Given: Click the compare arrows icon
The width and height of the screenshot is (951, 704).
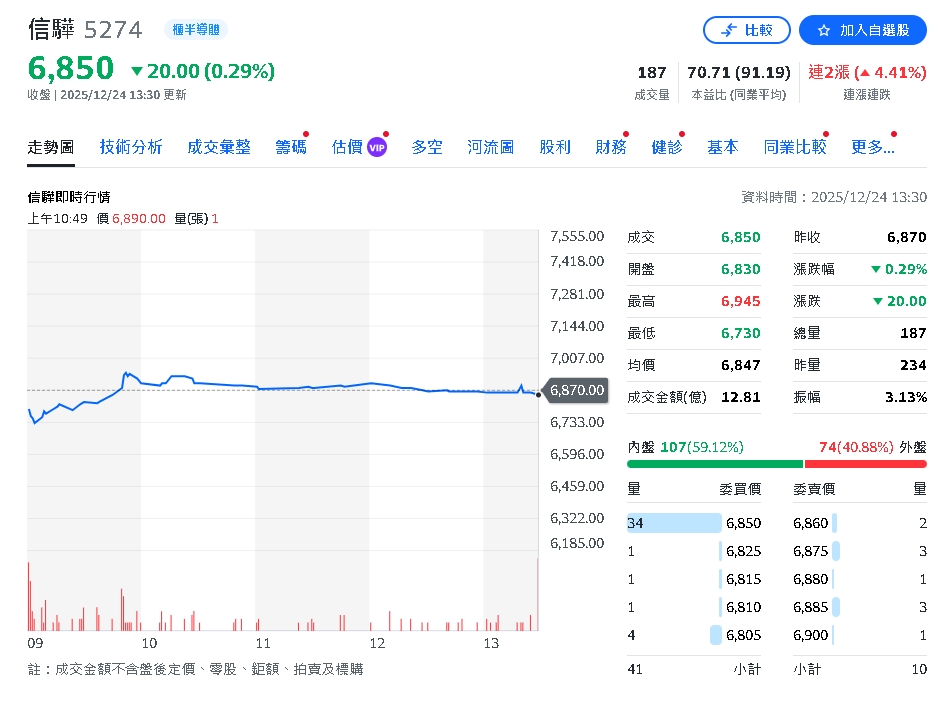Looking at the screenshot, I should 729,30.
